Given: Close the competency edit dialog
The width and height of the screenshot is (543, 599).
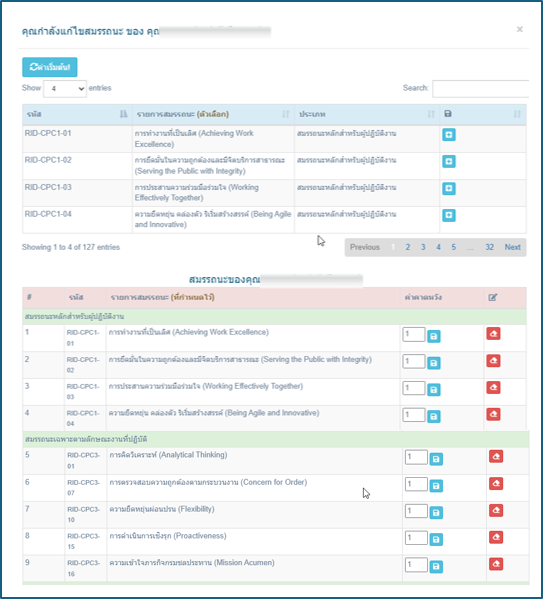Looking at the screenshot, I should (x=520, y=29).
